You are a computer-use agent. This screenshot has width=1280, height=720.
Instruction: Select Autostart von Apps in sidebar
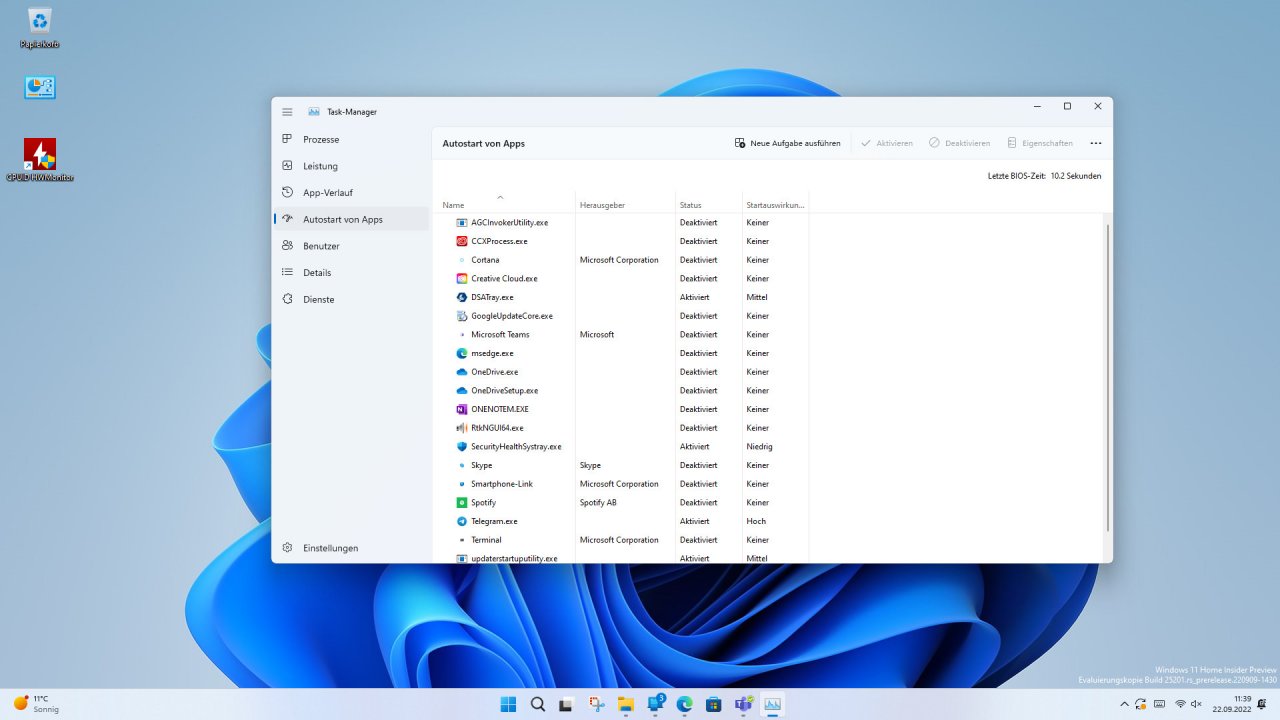[x=351, y=219]
